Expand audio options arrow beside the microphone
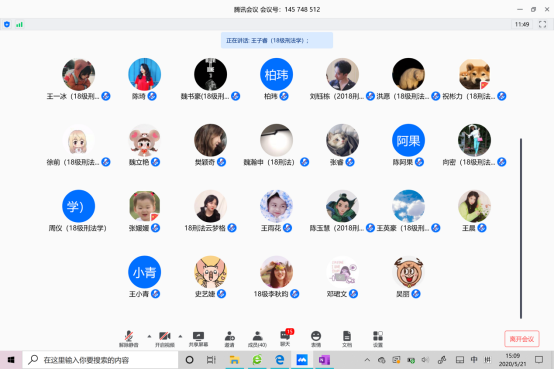 click(x=149, y=336)
